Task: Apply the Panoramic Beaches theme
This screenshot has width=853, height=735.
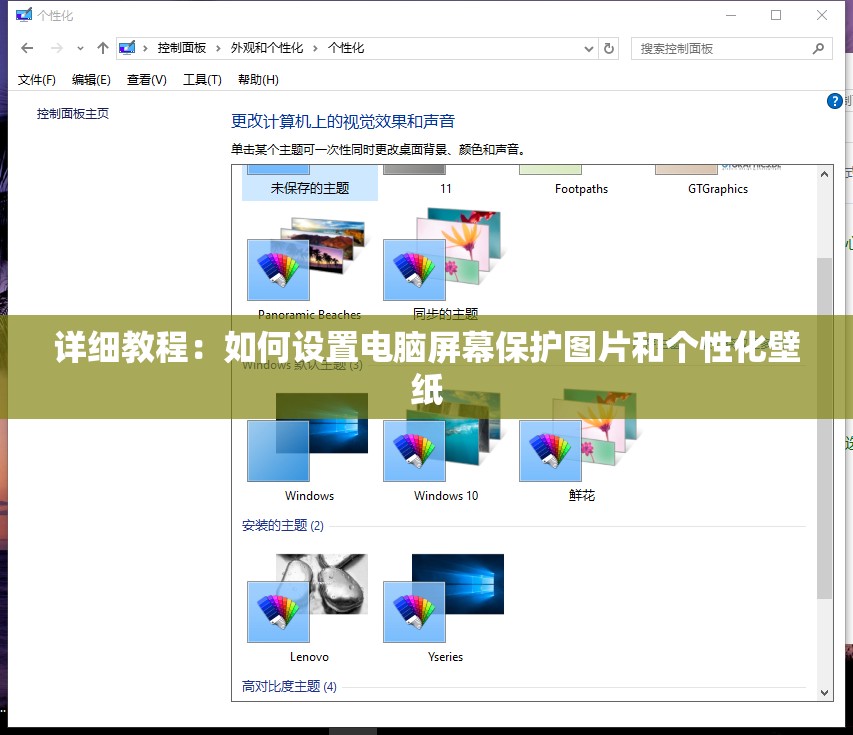Action: pos(309,267)
